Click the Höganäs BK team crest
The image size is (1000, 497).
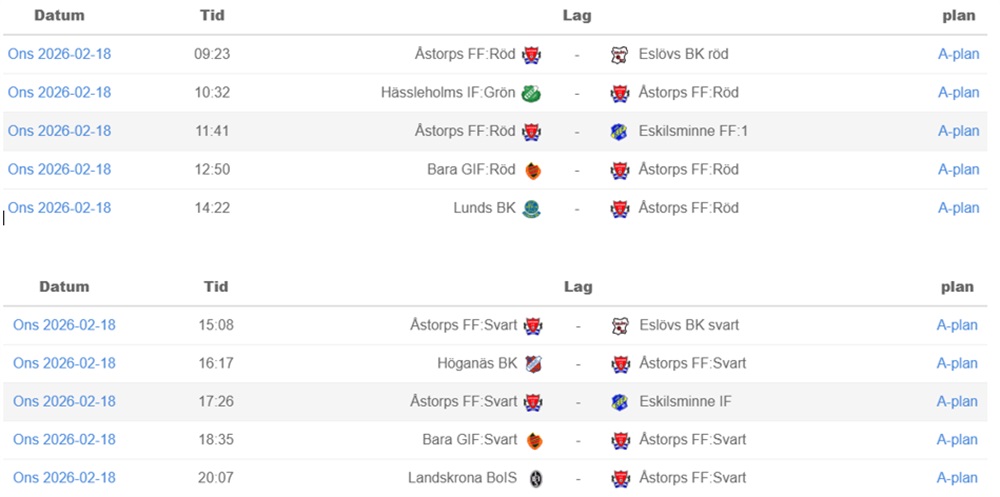(x=534, y=364)
